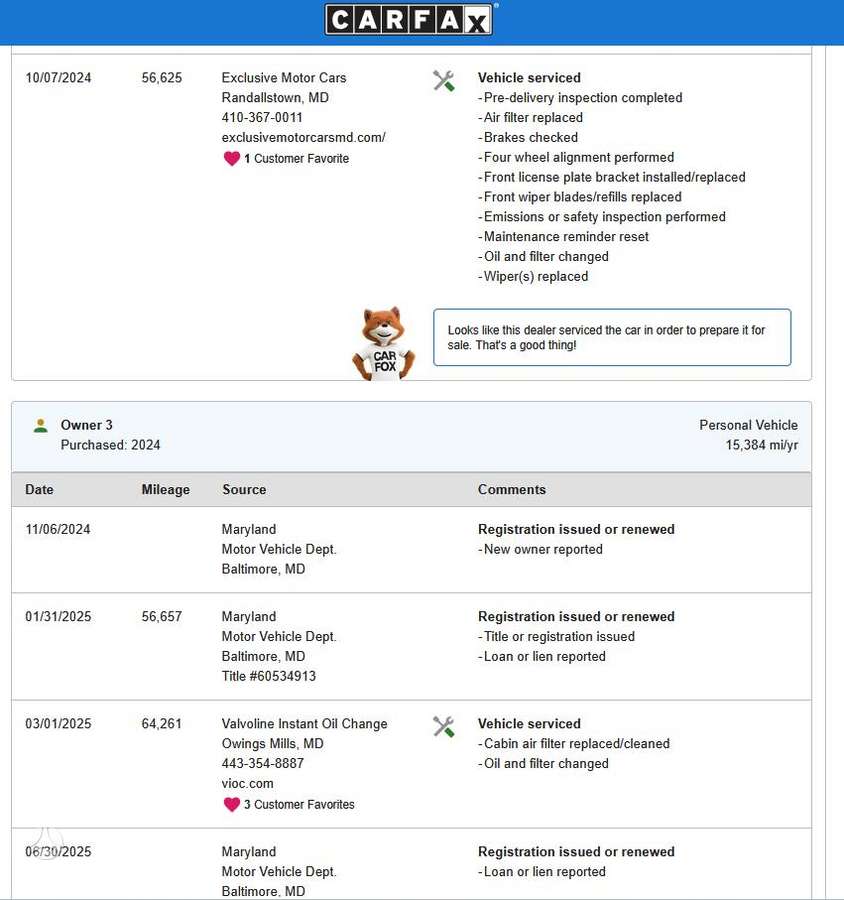Click Loan or lien reported under 01/31/2025

[x=541, y=657]
